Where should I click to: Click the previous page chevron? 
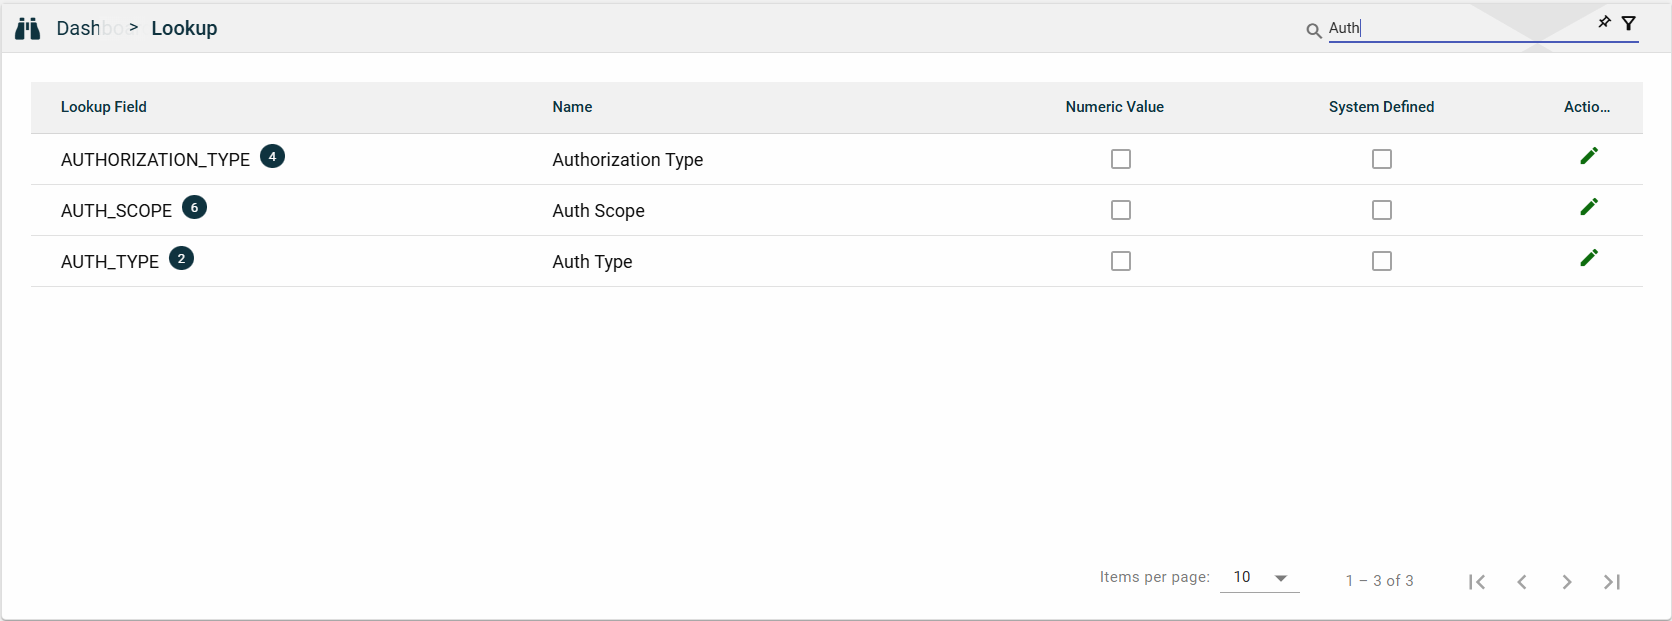(1522, 582)
